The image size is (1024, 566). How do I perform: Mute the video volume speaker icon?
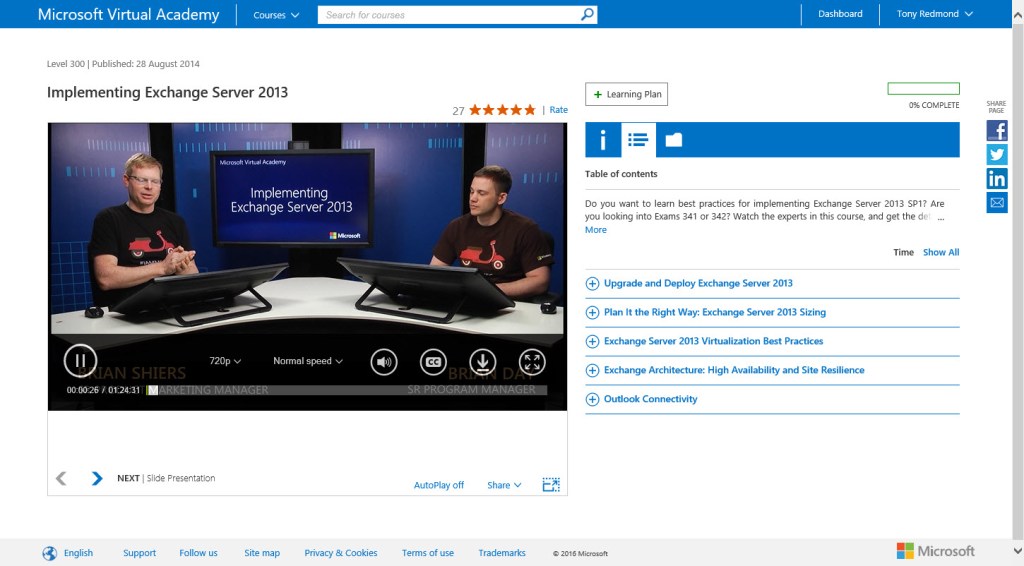(384, 362)
